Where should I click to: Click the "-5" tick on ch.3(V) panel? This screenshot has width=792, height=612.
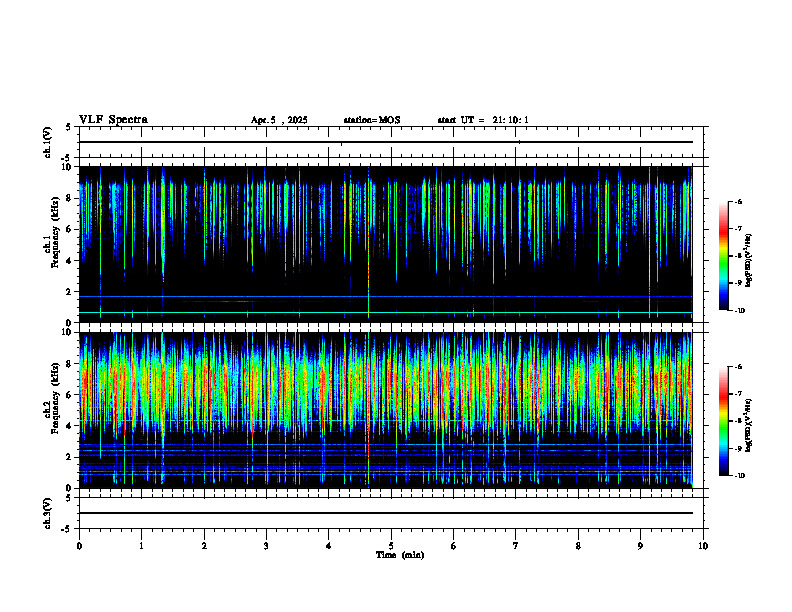tap(66, 529)
